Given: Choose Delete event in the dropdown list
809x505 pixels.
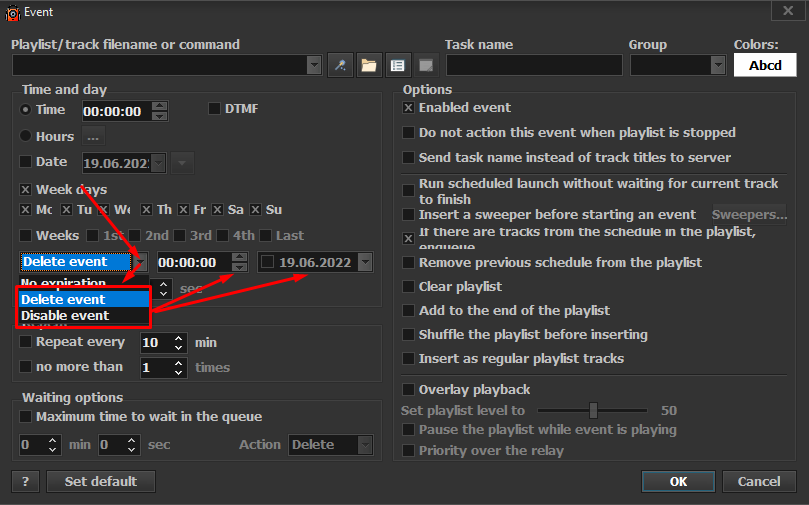Looking at the screenshot, I should pyautogui.click(x=63, y=300).
